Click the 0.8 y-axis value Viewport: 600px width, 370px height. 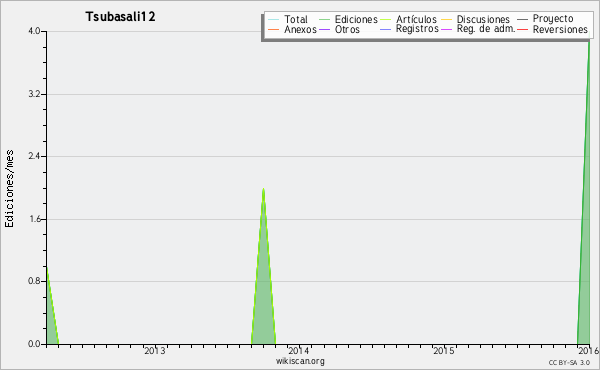click(x=34, y=281)
